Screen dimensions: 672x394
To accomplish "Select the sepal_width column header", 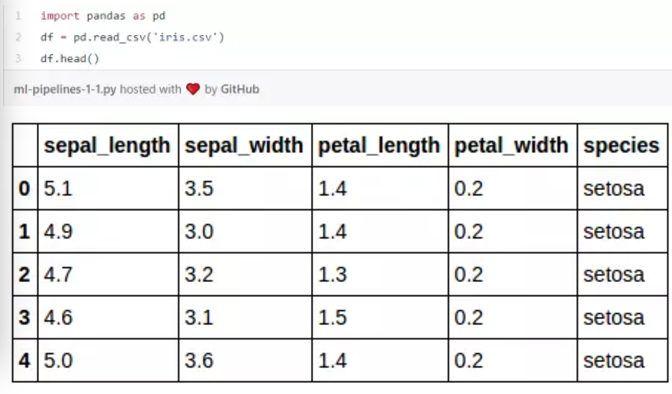I will pos(245,145).
